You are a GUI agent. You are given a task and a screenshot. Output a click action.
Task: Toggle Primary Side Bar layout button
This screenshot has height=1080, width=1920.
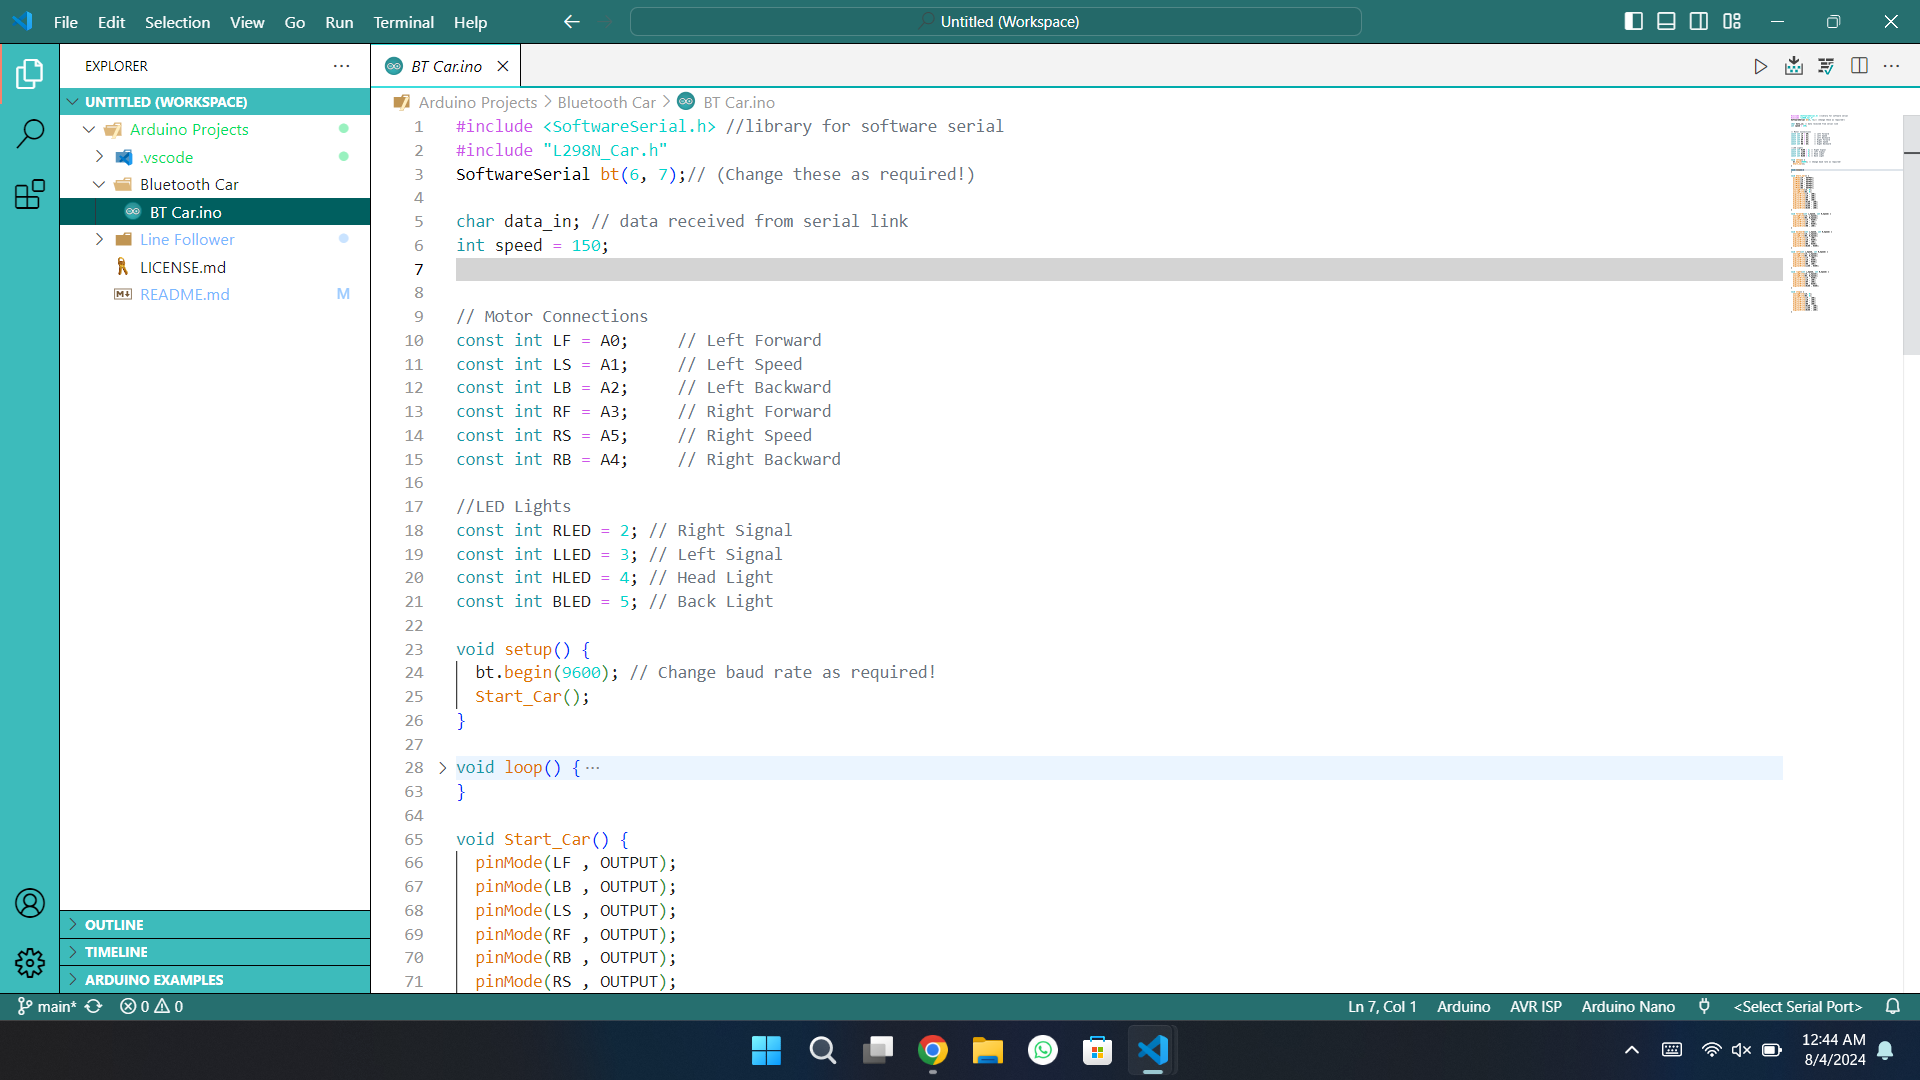[x=1633, y=21]
